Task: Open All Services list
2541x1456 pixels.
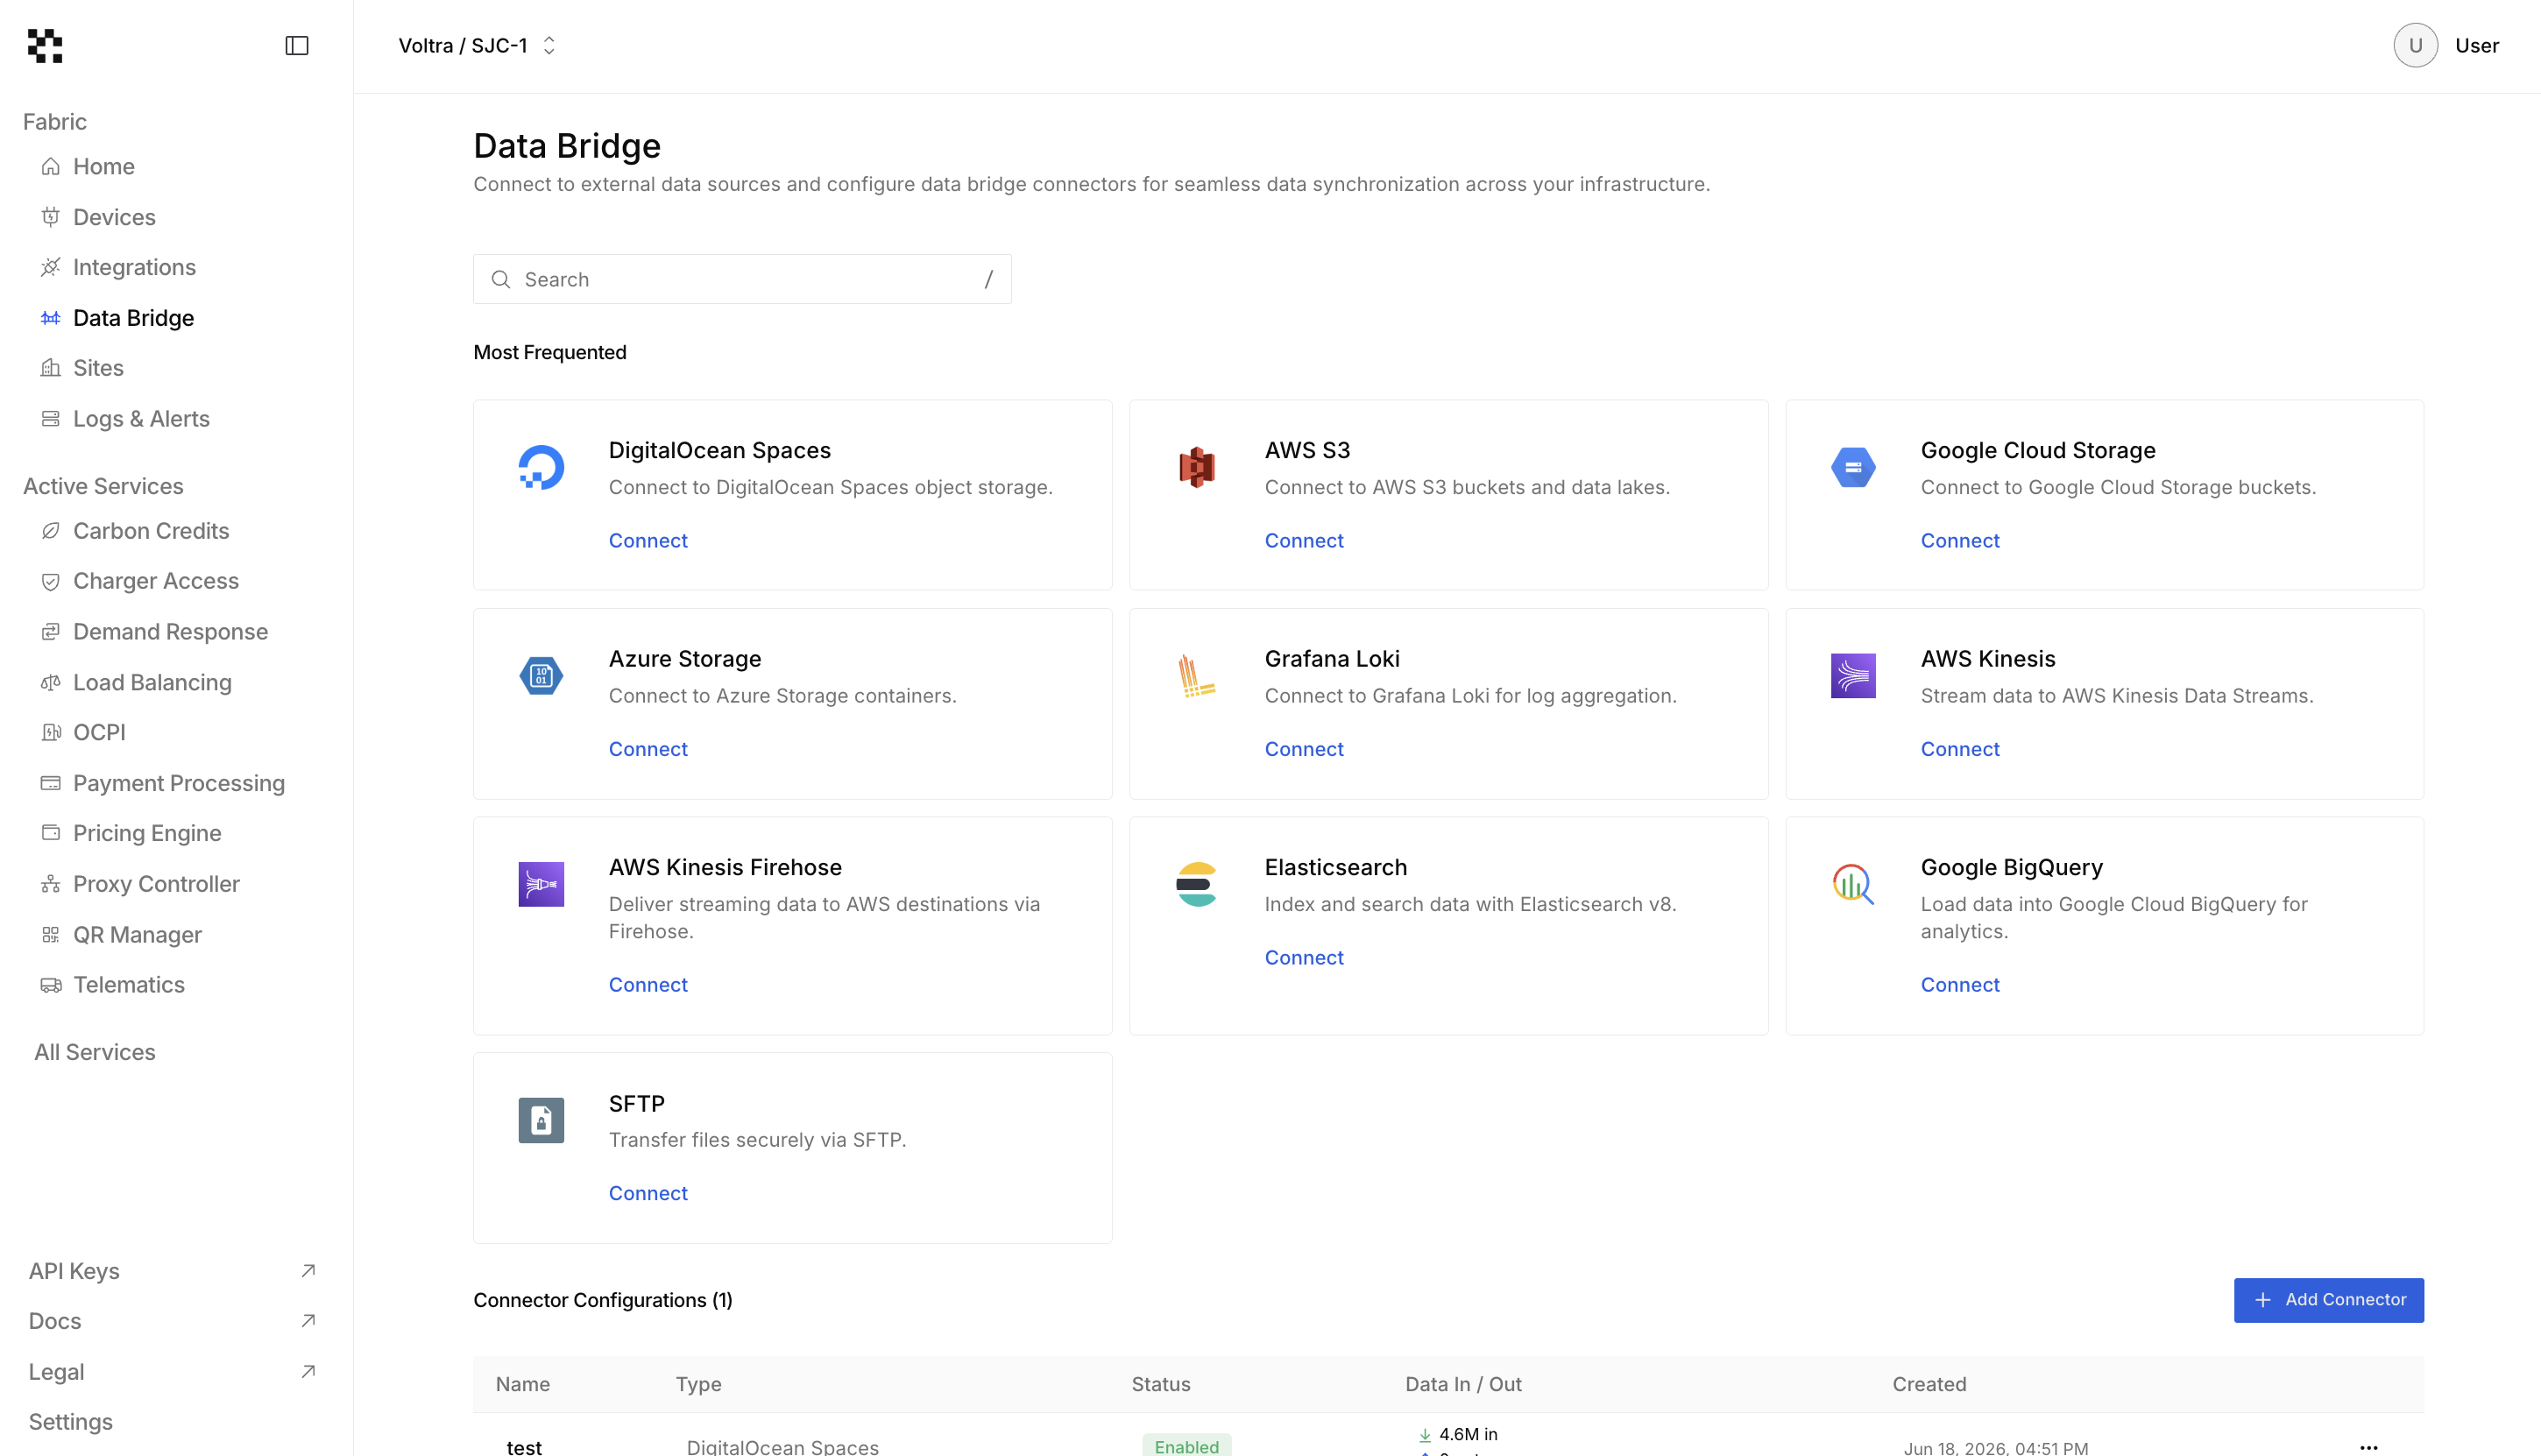Action: click(95, 1052)
